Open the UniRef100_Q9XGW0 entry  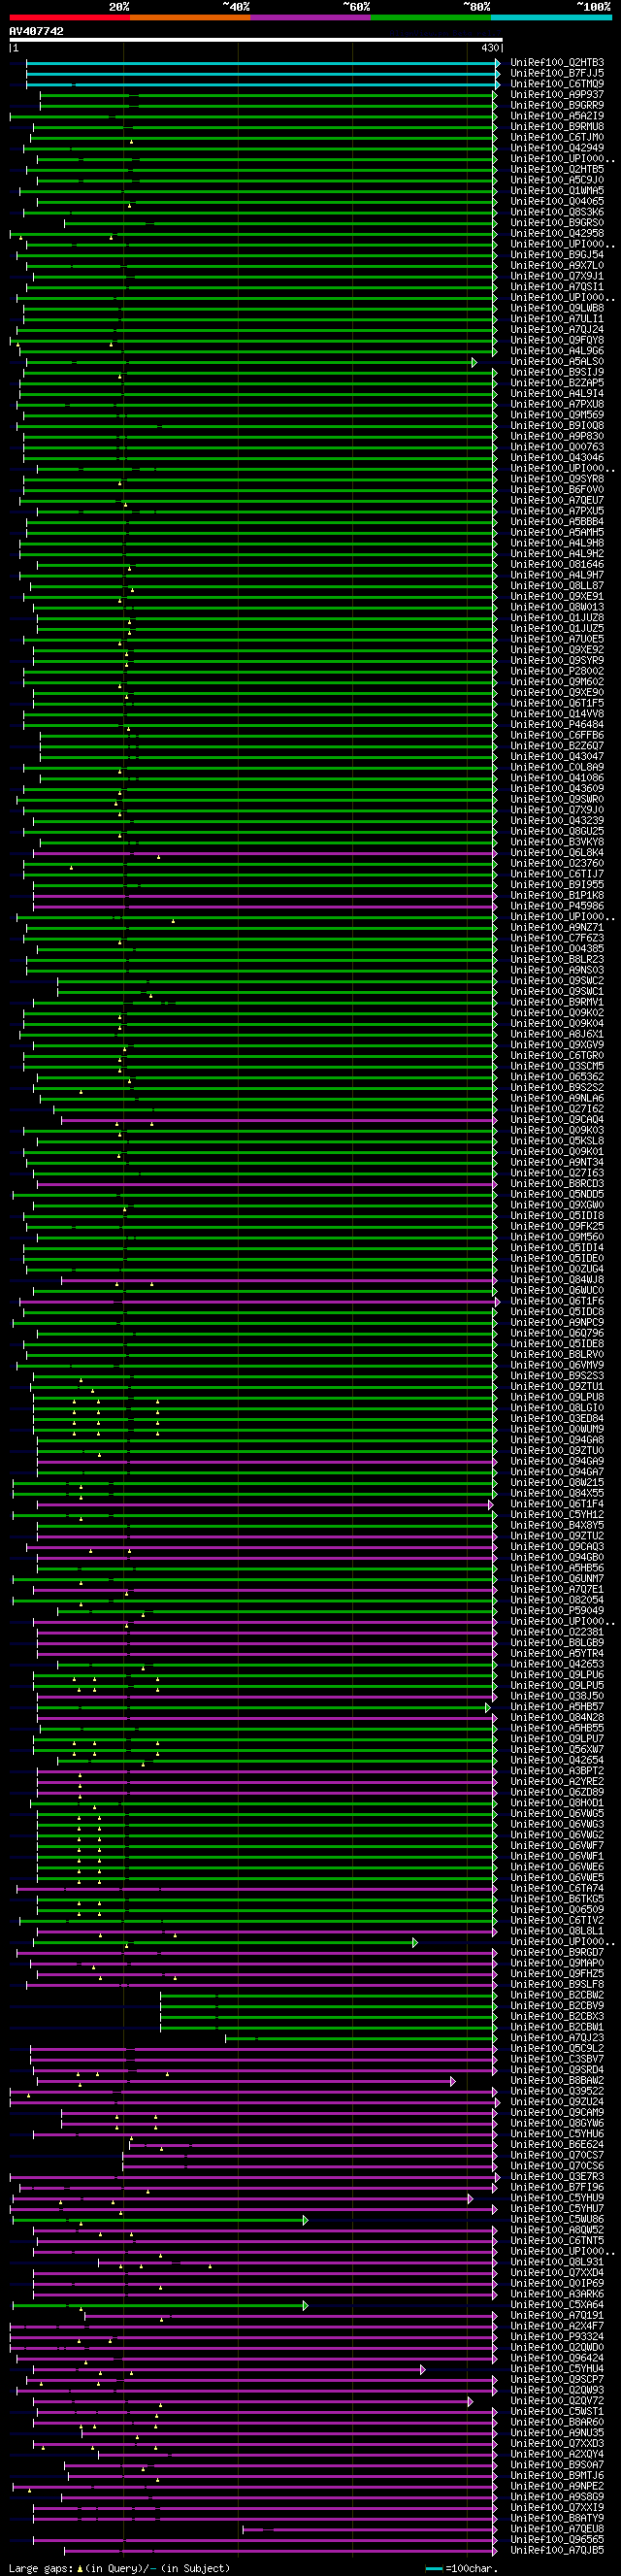click(557, 1205)
